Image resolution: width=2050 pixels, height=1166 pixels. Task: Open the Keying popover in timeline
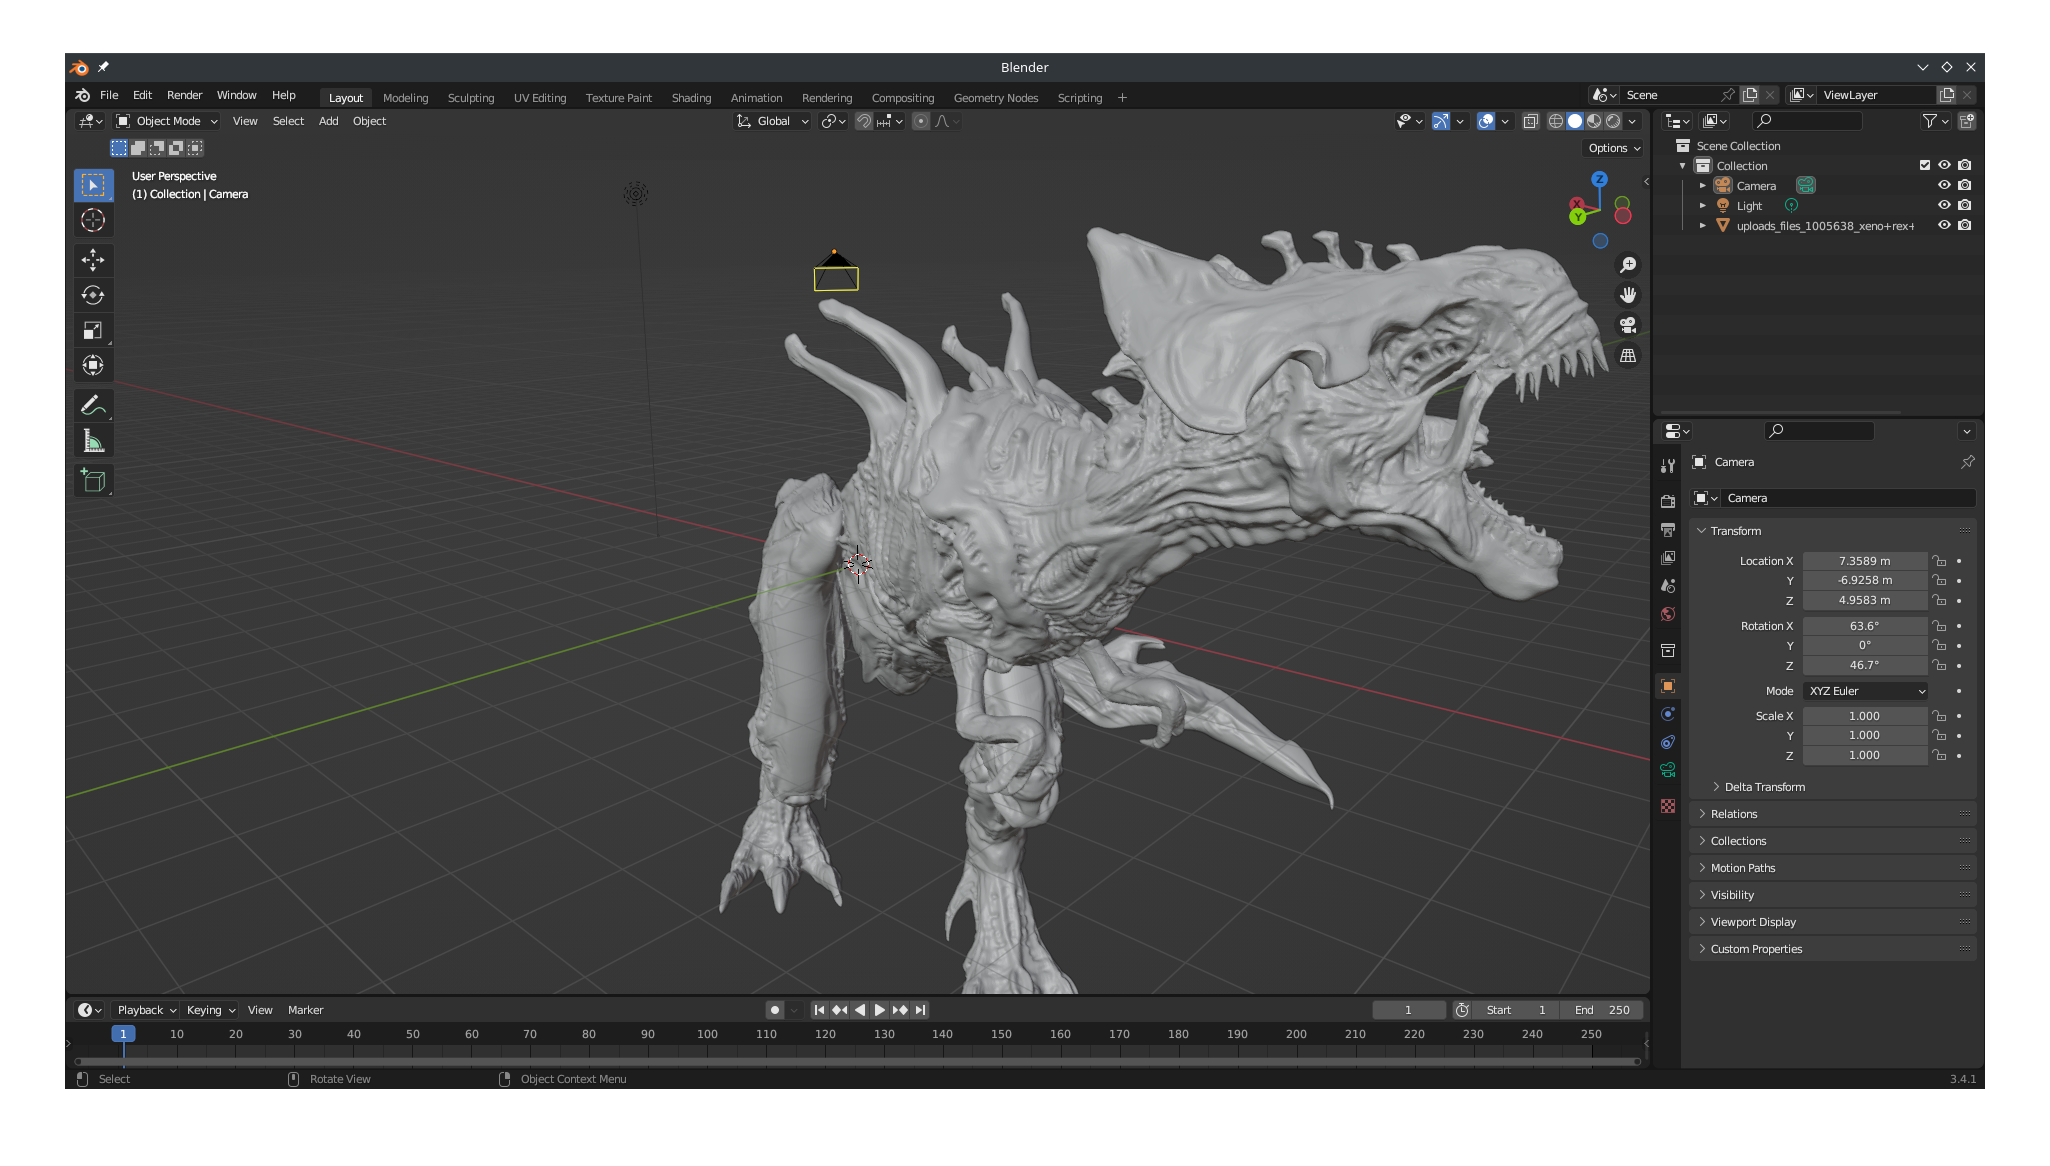click(210, 1010)
